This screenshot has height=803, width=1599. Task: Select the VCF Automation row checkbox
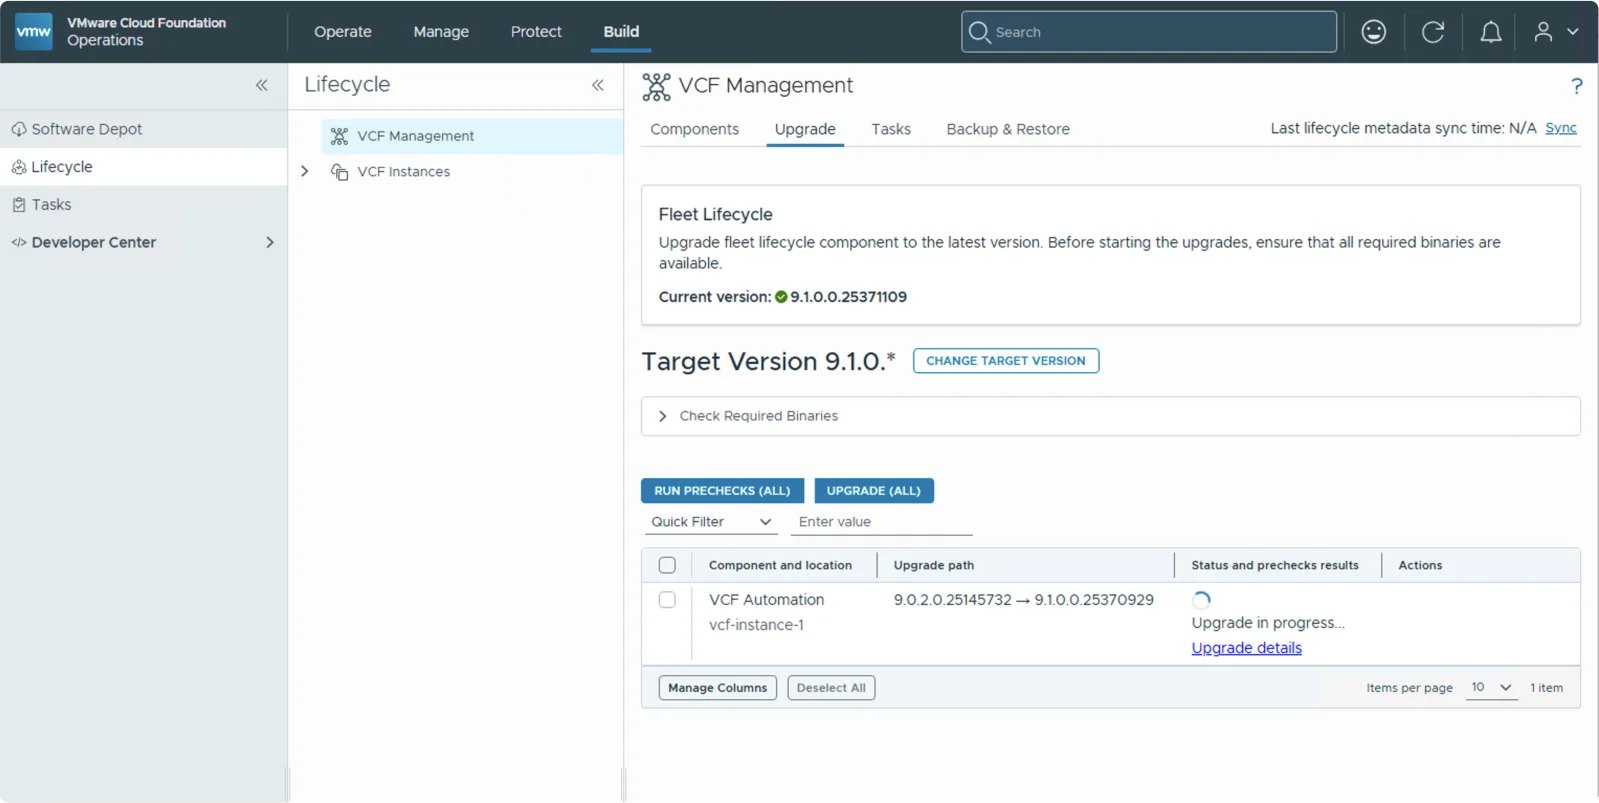[x=667, y=600]
